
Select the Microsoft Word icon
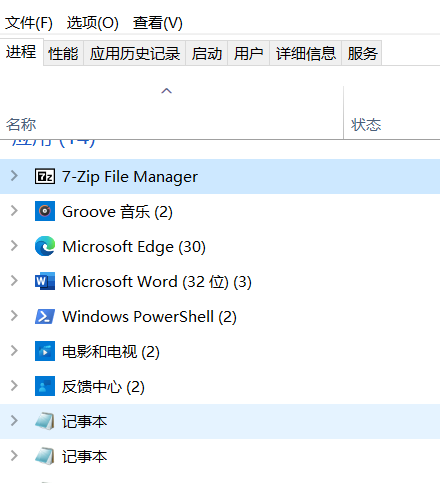45,281
